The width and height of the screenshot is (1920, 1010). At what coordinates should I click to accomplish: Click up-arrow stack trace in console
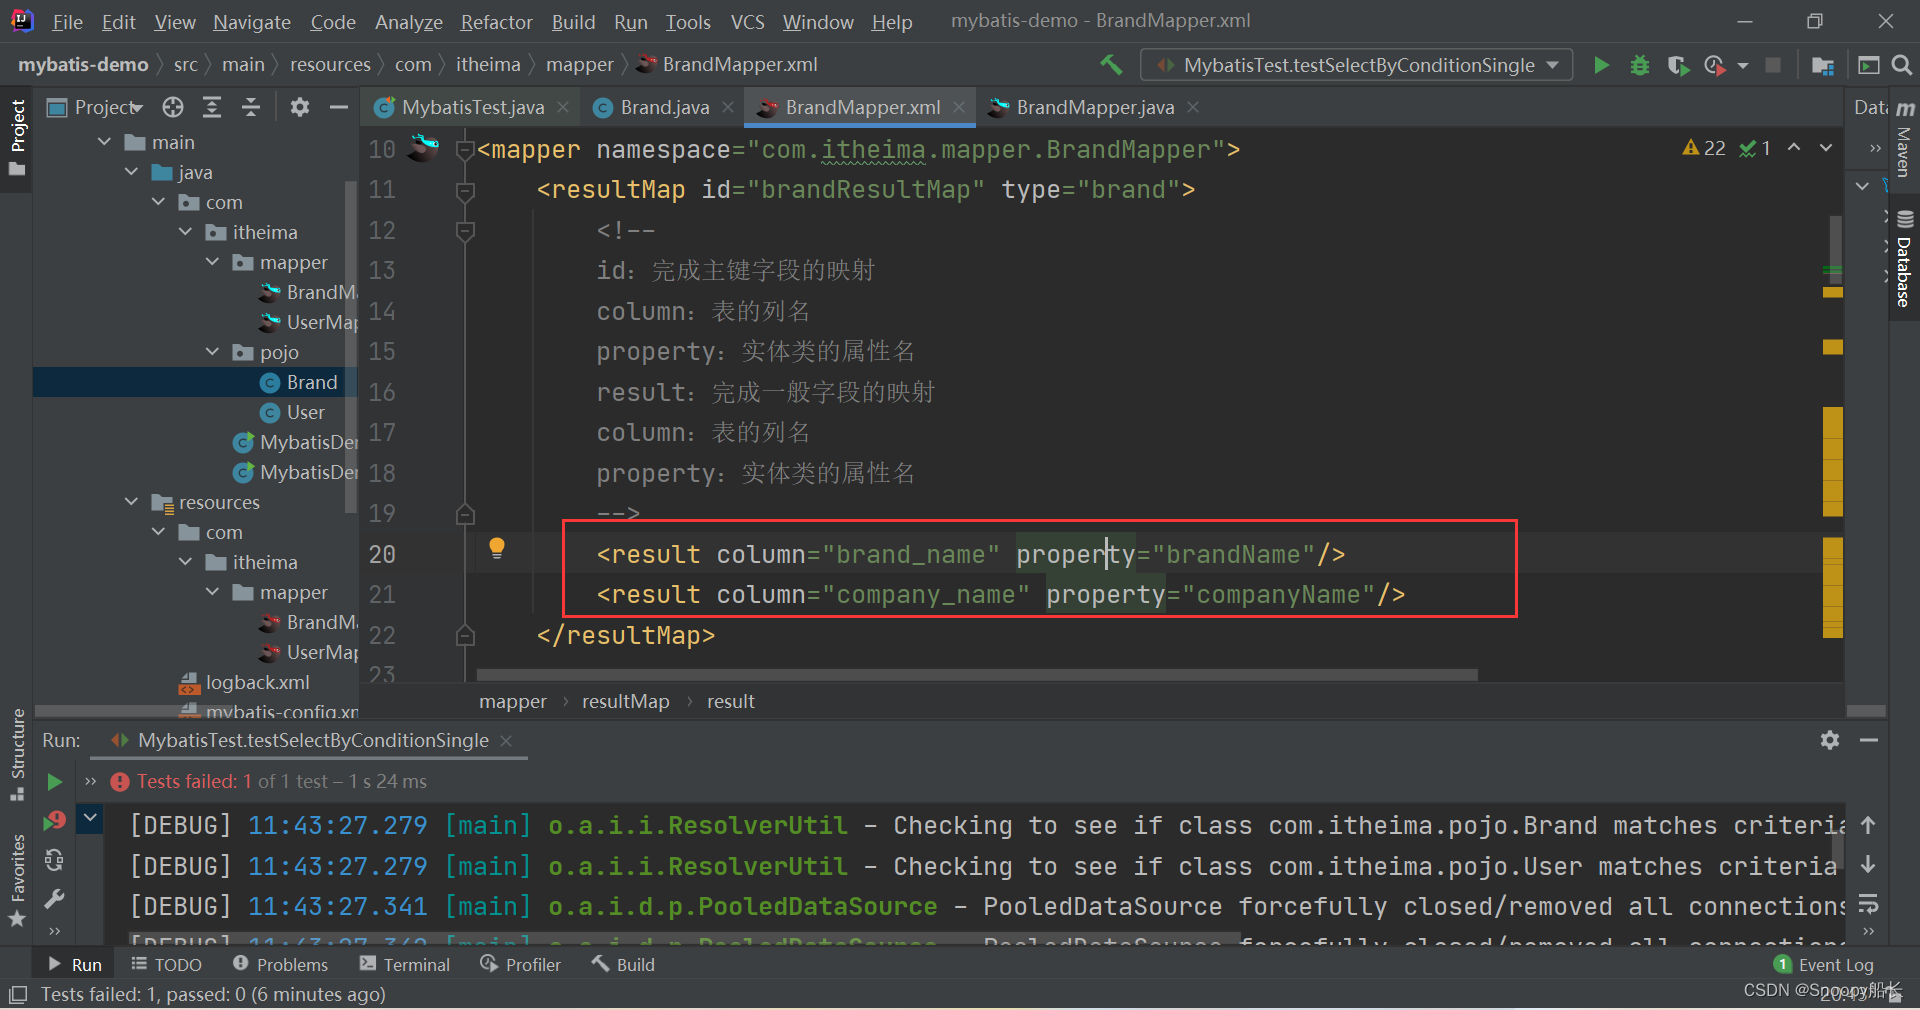pos(1868,825)
